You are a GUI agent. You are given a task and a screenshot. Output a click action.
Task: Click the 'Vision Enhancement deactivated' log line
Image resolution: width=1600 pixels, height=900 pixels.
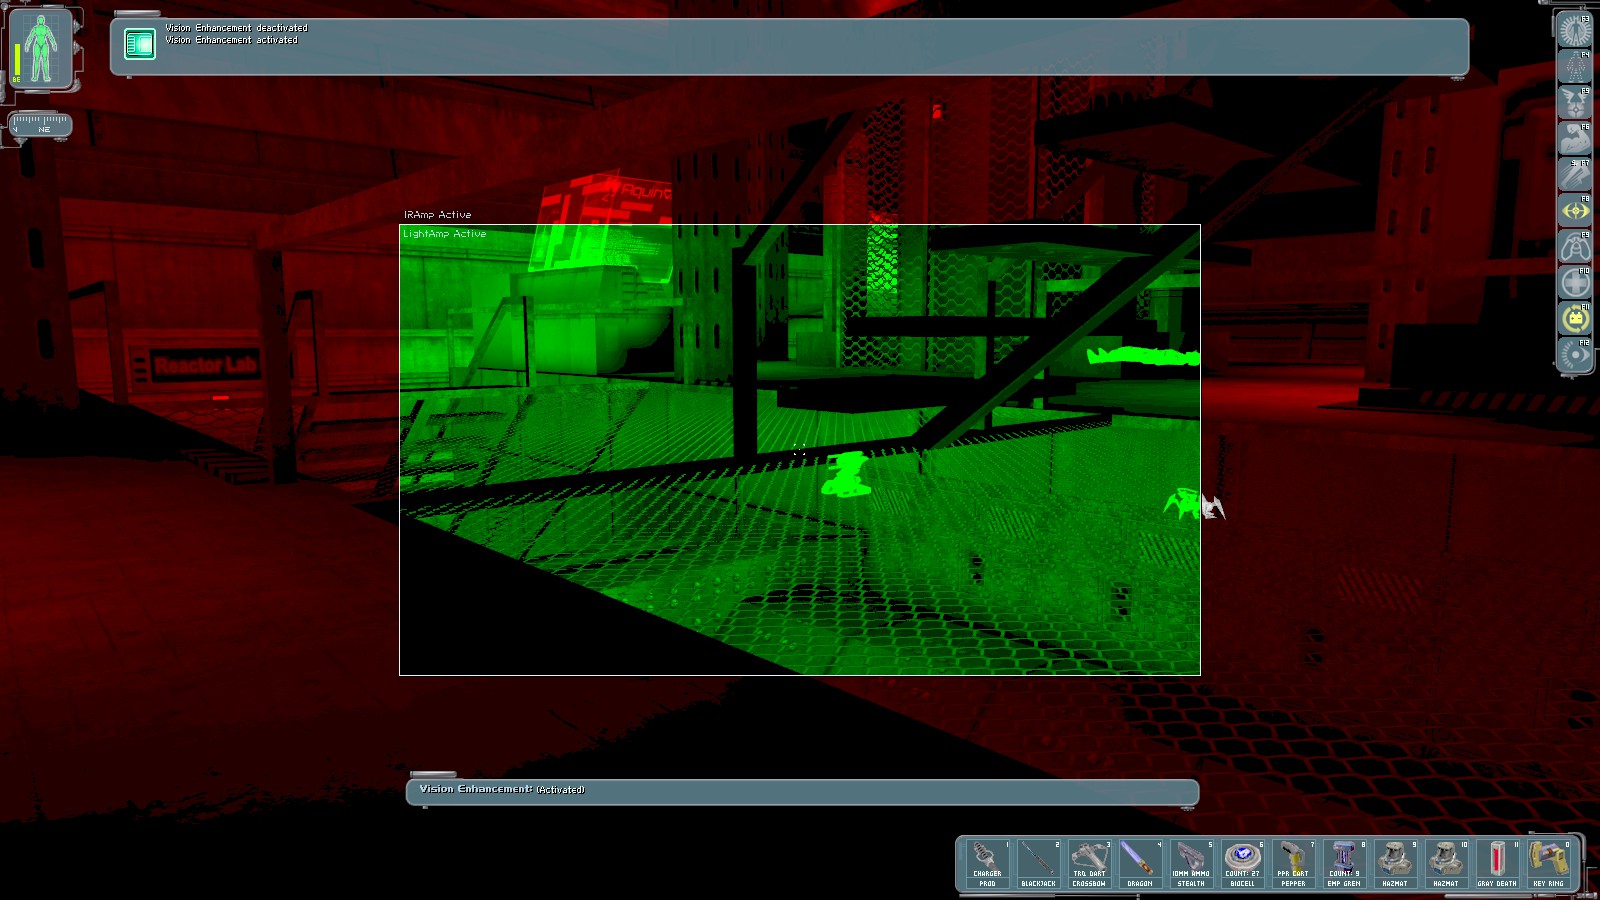pyautogui.click(x=237, y=28)
